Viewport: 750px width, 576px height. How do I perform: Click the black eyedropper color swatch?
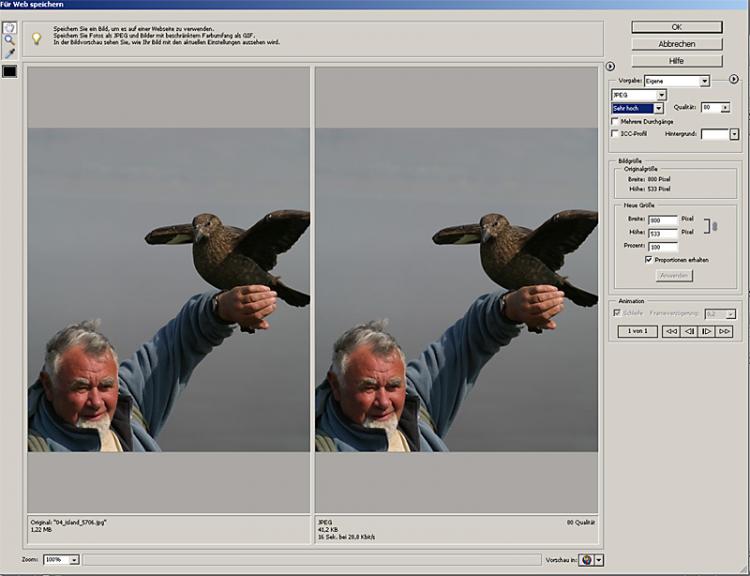(x=10, y=71)
